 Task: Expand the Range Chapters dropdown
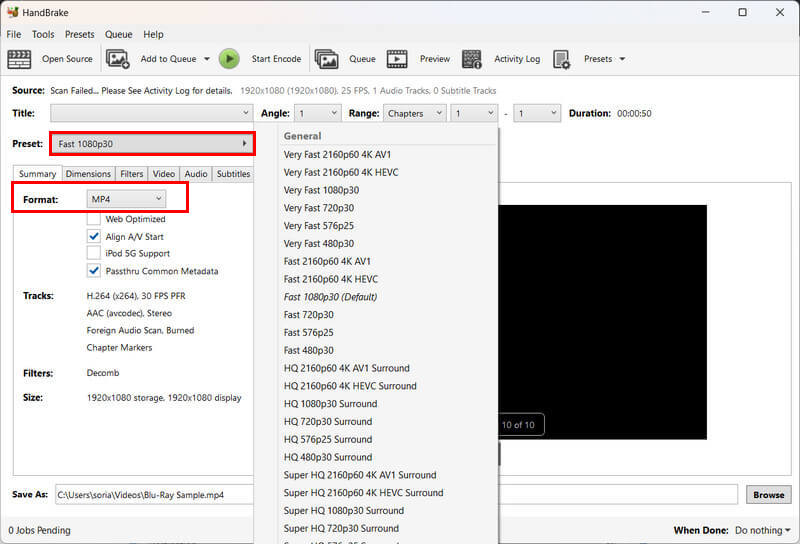(x=414, y=114)
